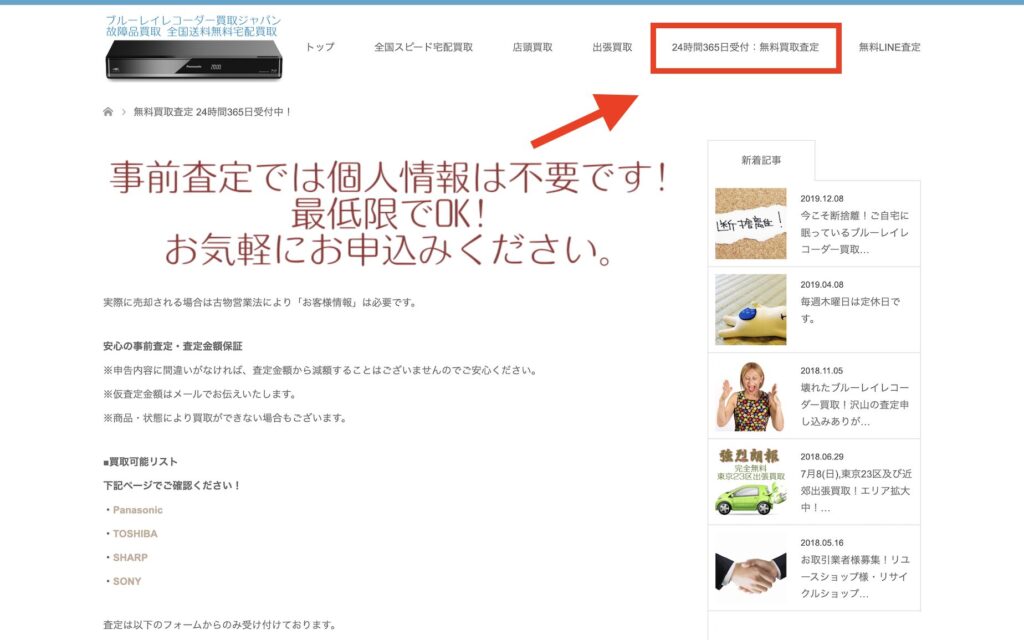Open 無料LINE査定 menu item

click(889, 47)
